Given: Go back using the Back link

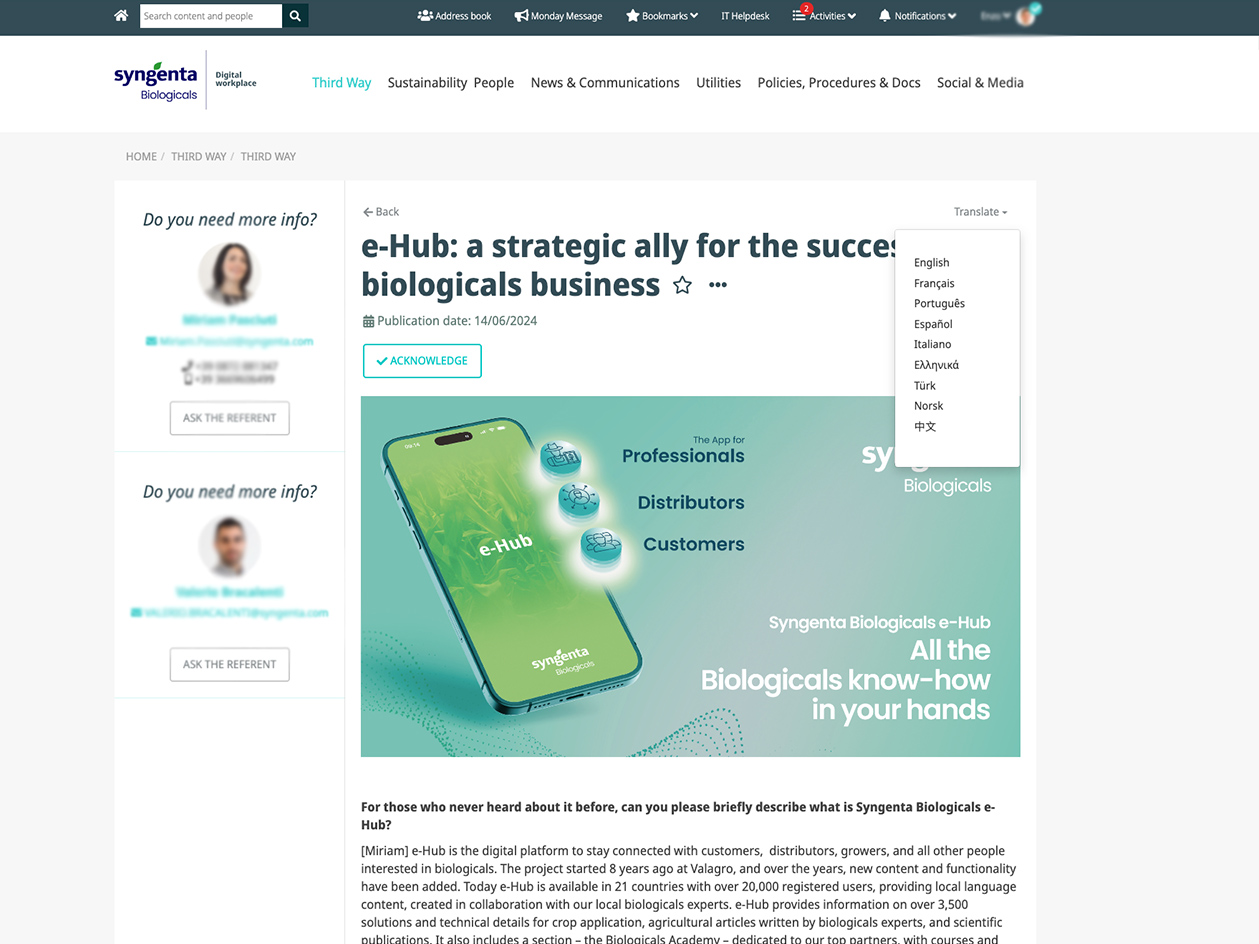Looking at the screenshot, I should point(381,212).
